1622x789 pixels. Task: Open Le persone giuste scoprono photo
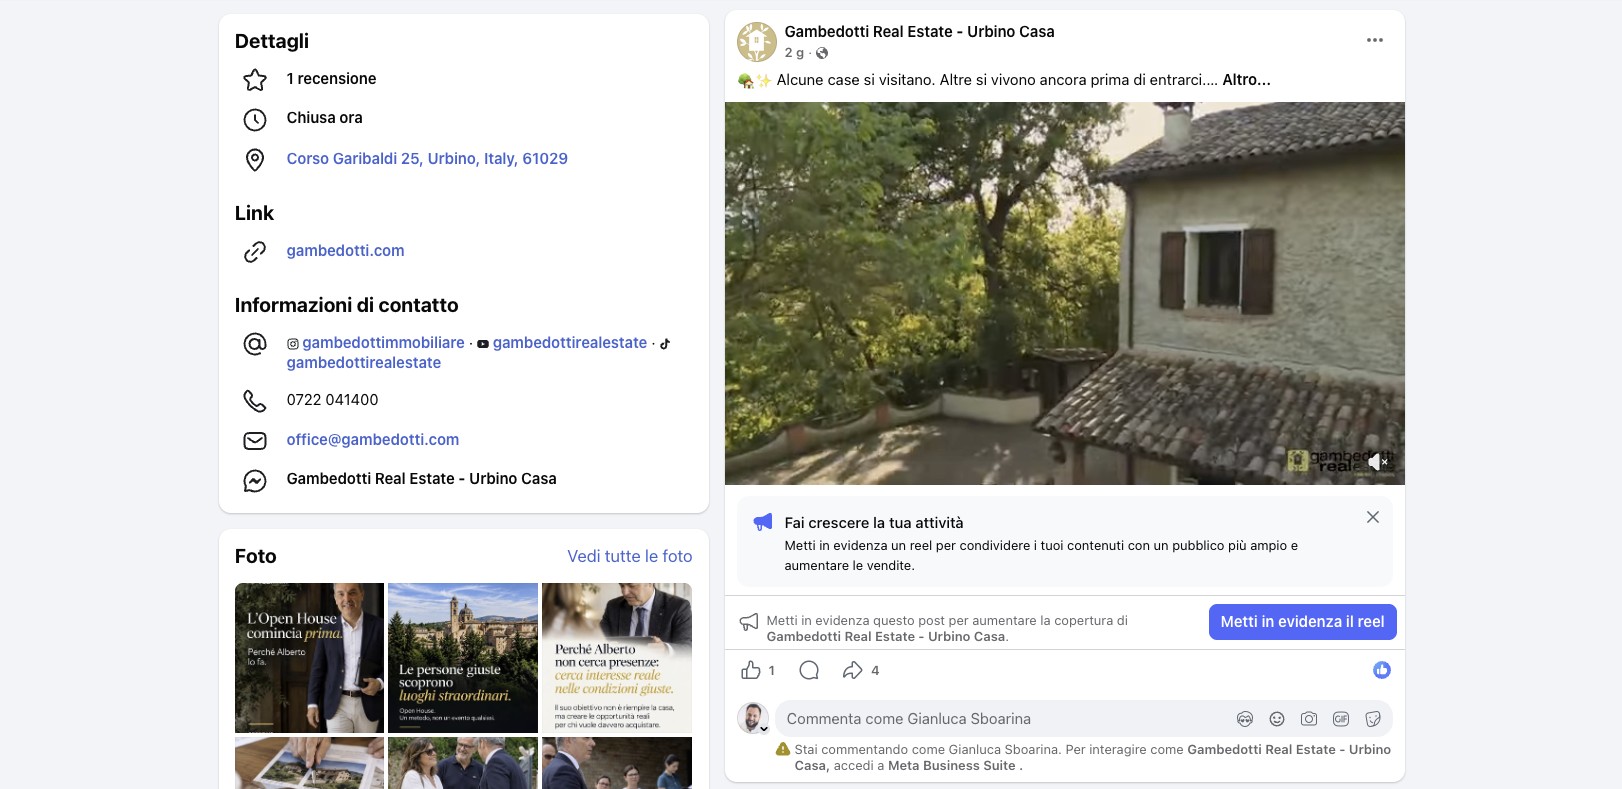click(x=463, y=658)
